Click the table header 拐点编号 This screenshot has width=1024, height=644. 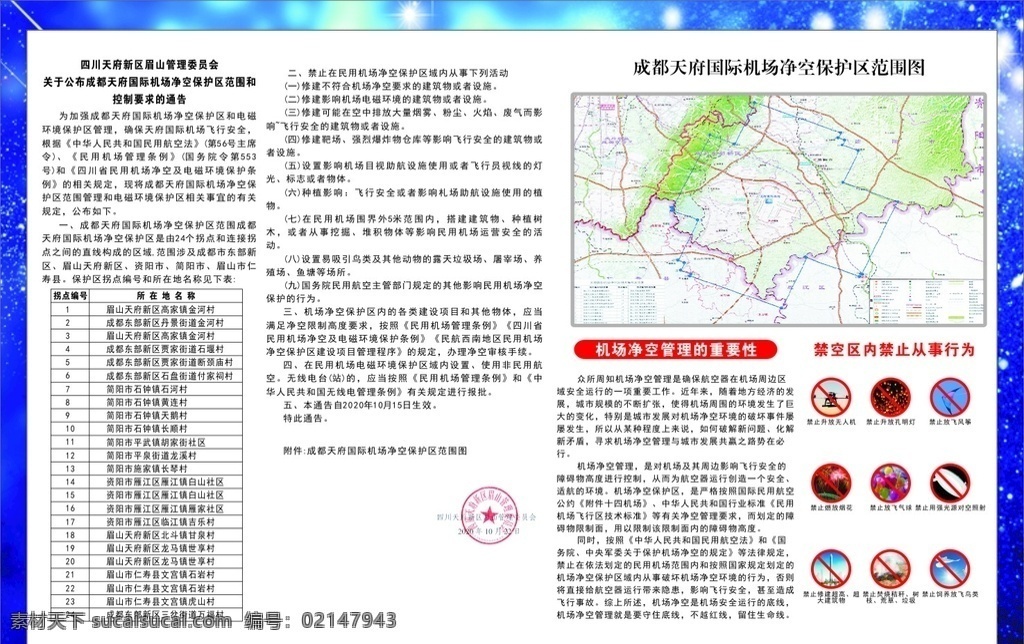coord(71,295)
